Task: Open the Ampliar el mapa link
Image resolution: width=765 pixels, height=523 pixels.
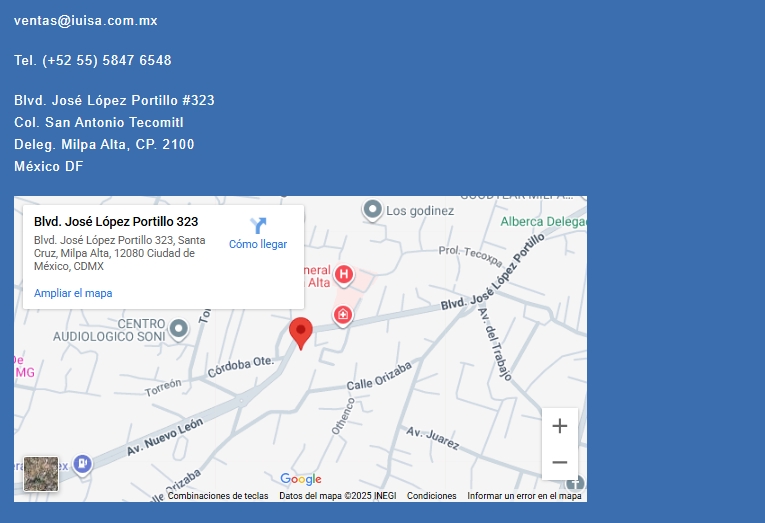Action: point(73,293)
